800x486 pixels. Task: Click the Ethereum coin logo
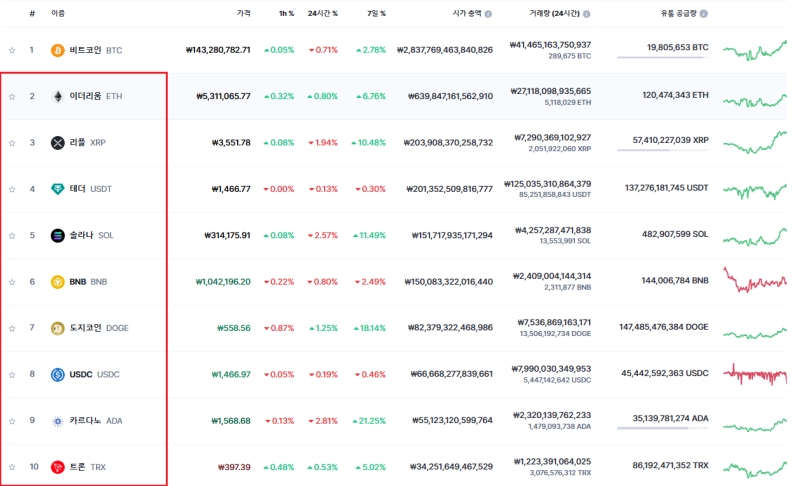tap(58, 96)
